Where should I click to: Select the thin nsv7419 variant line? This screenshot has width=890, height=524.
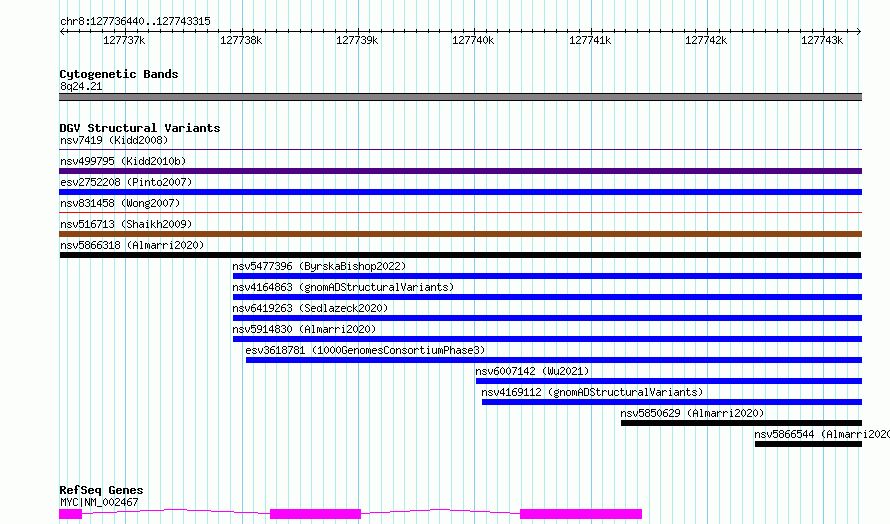460,150
